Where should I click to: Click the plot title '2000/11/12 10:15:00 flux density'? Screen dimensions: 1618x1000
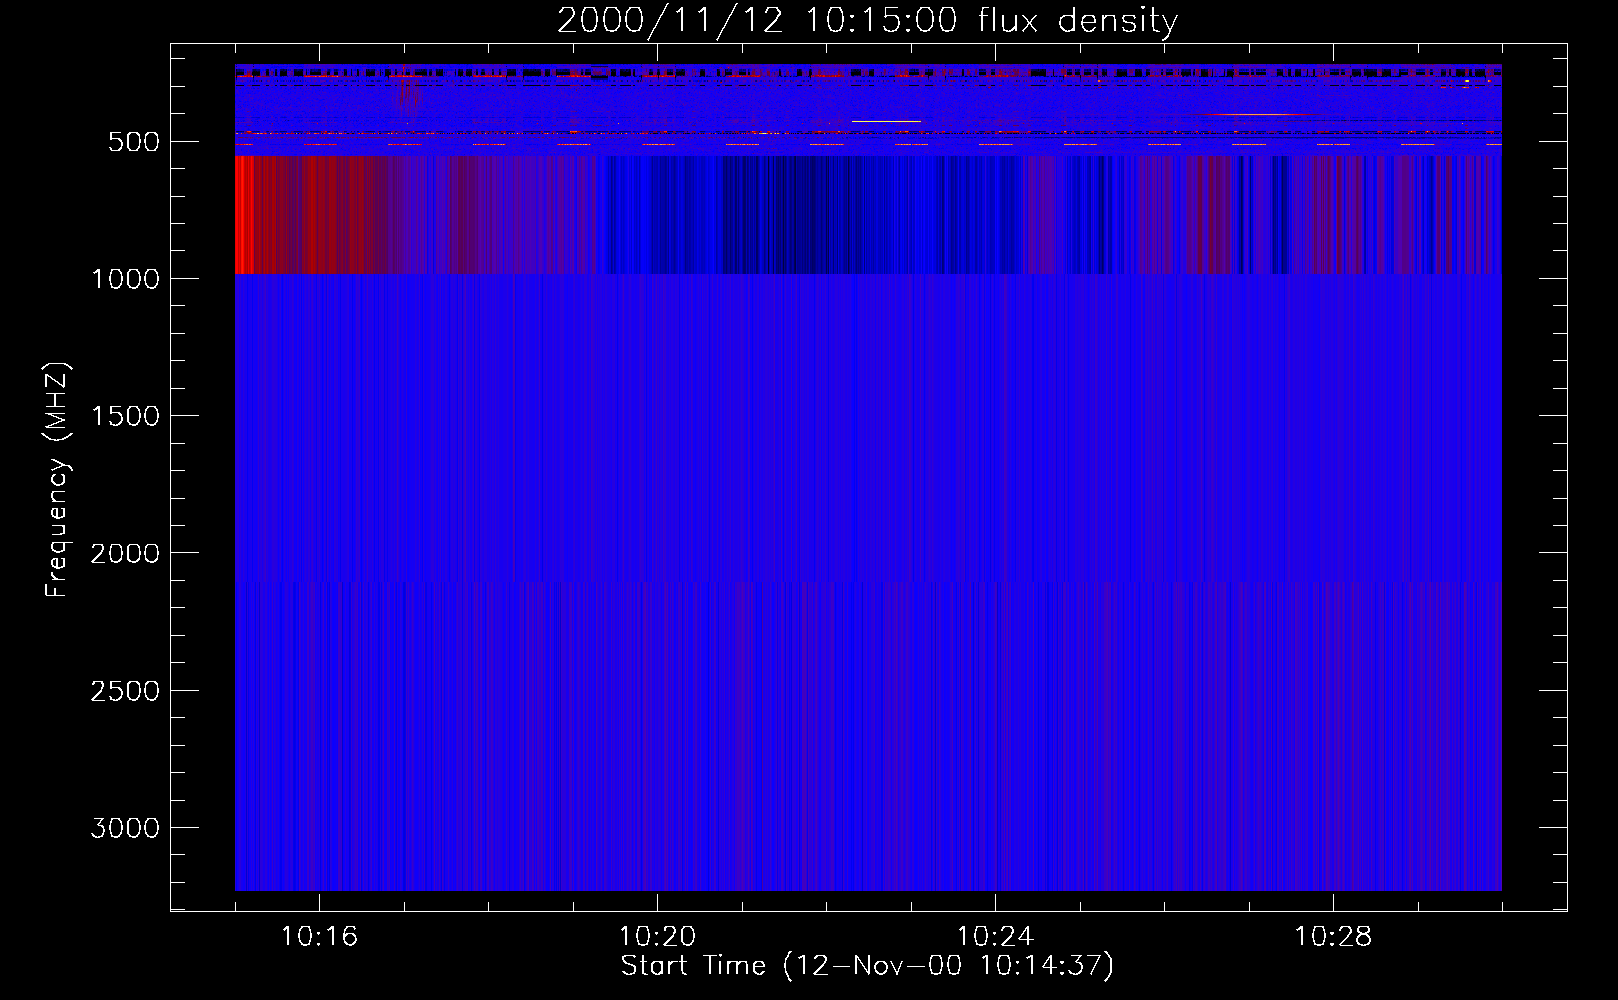(x=867, y=21)
